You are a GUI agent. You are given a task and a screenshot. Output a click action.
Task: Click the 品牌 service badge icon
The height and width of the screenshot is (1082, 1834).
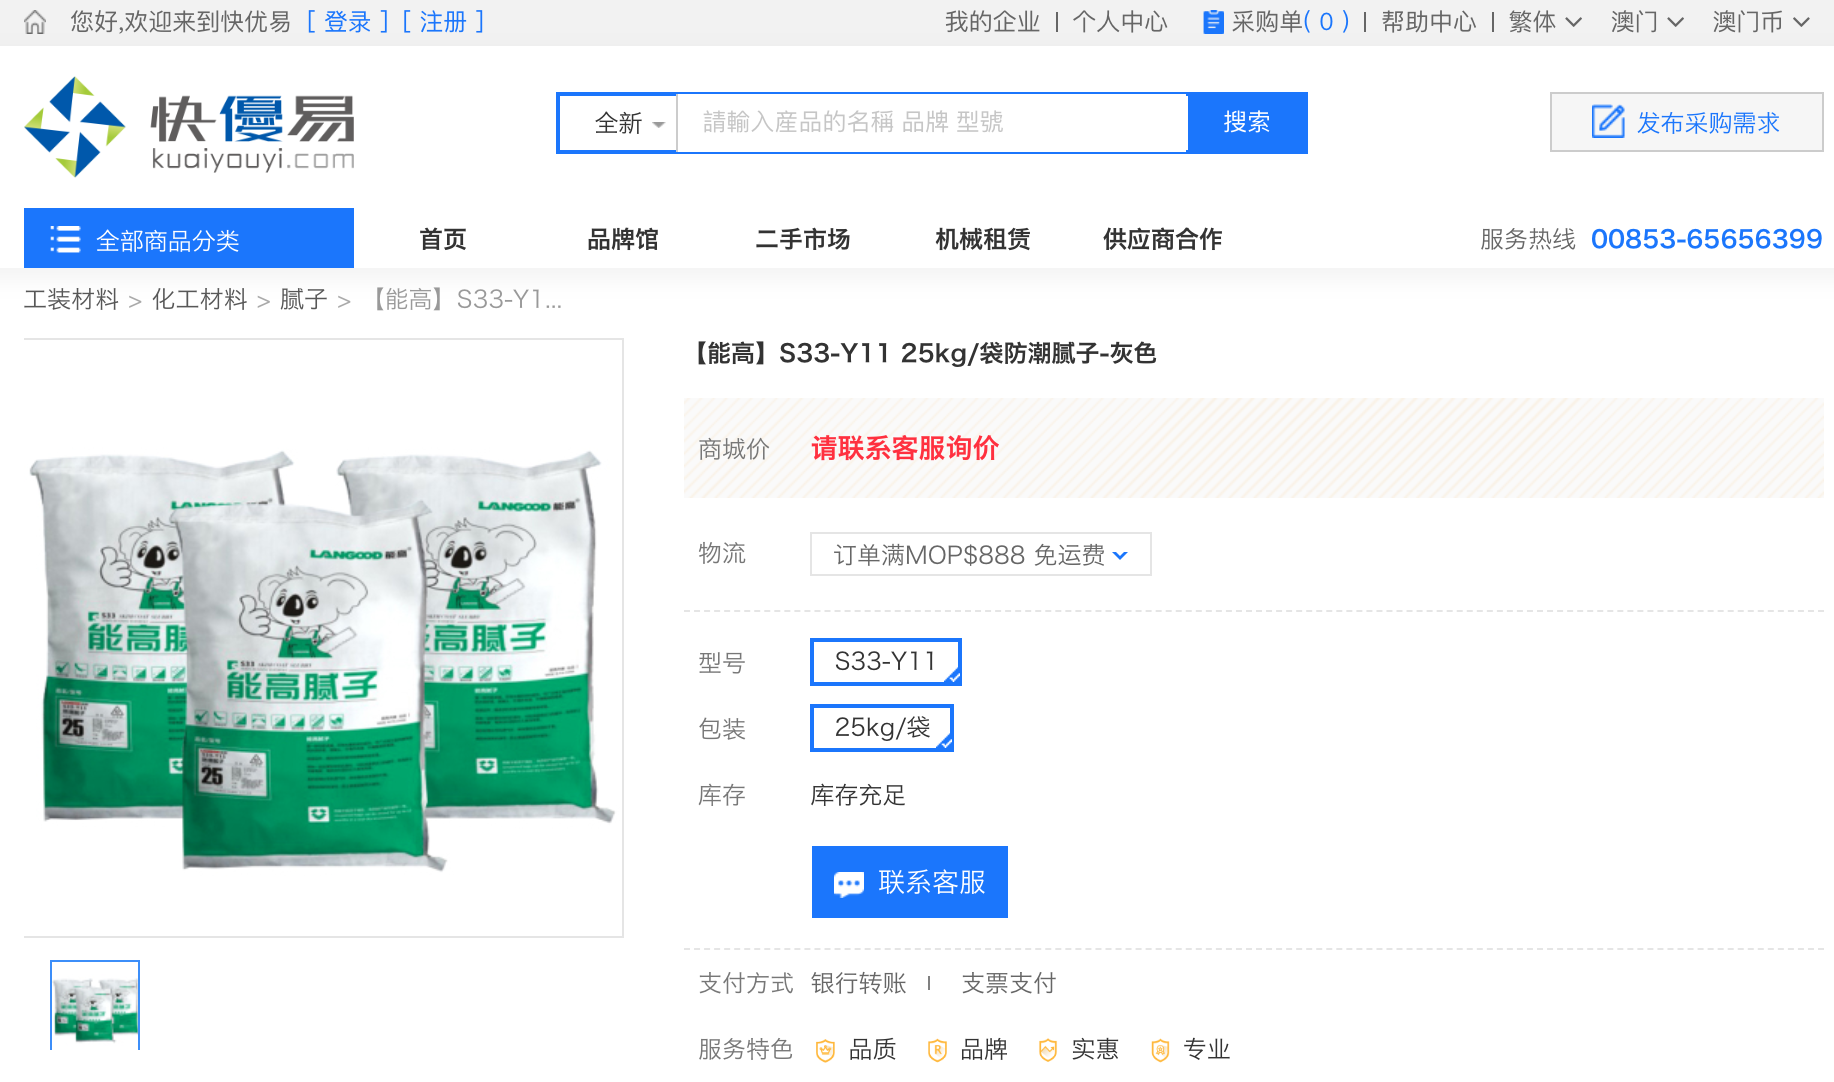pos(937,1050)
